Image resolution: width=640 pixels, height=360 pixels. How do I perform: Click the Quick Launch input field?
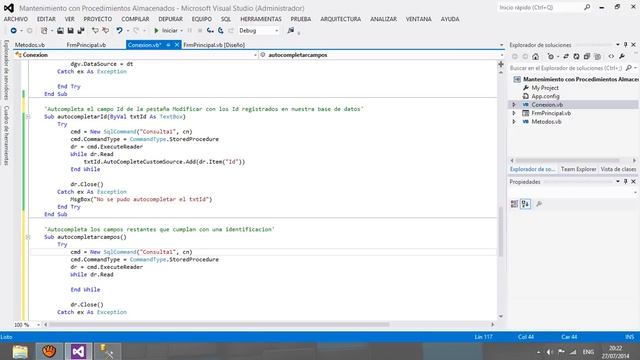(x=540, y=7)
